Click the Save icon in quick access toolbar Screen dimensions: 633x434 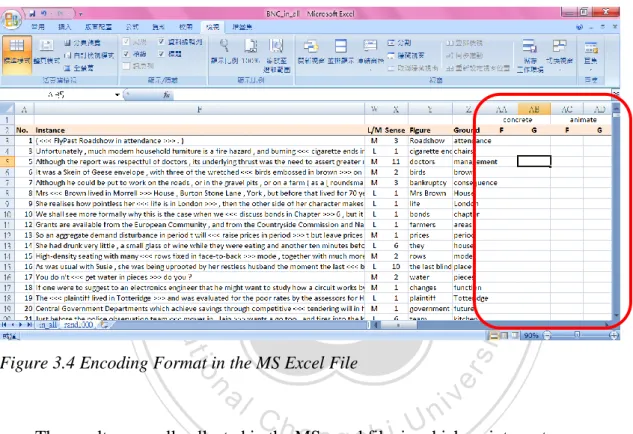32,14
